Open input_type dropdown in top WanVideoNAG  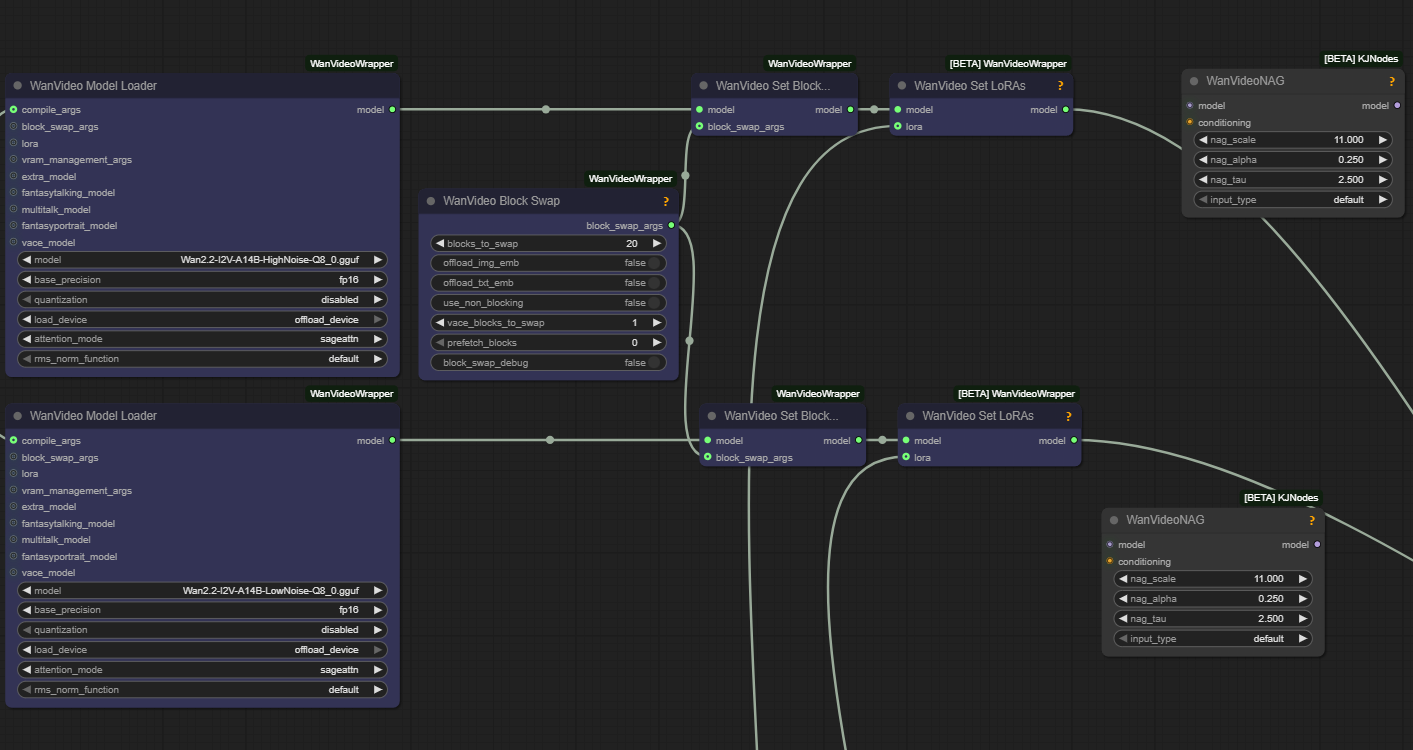click(1292, 200)
